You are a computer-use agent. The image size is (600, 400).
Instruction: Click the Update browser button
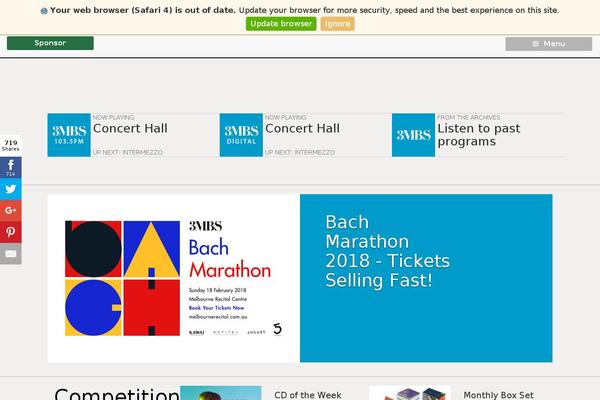281,24
